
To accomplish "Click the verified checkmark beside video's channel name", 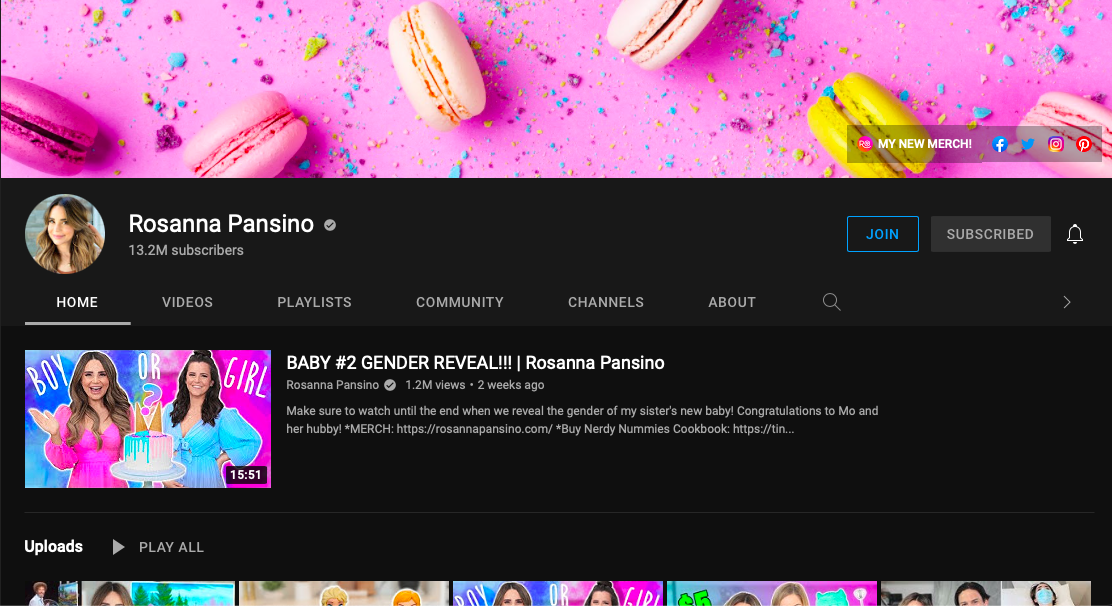I will [389, 385].
